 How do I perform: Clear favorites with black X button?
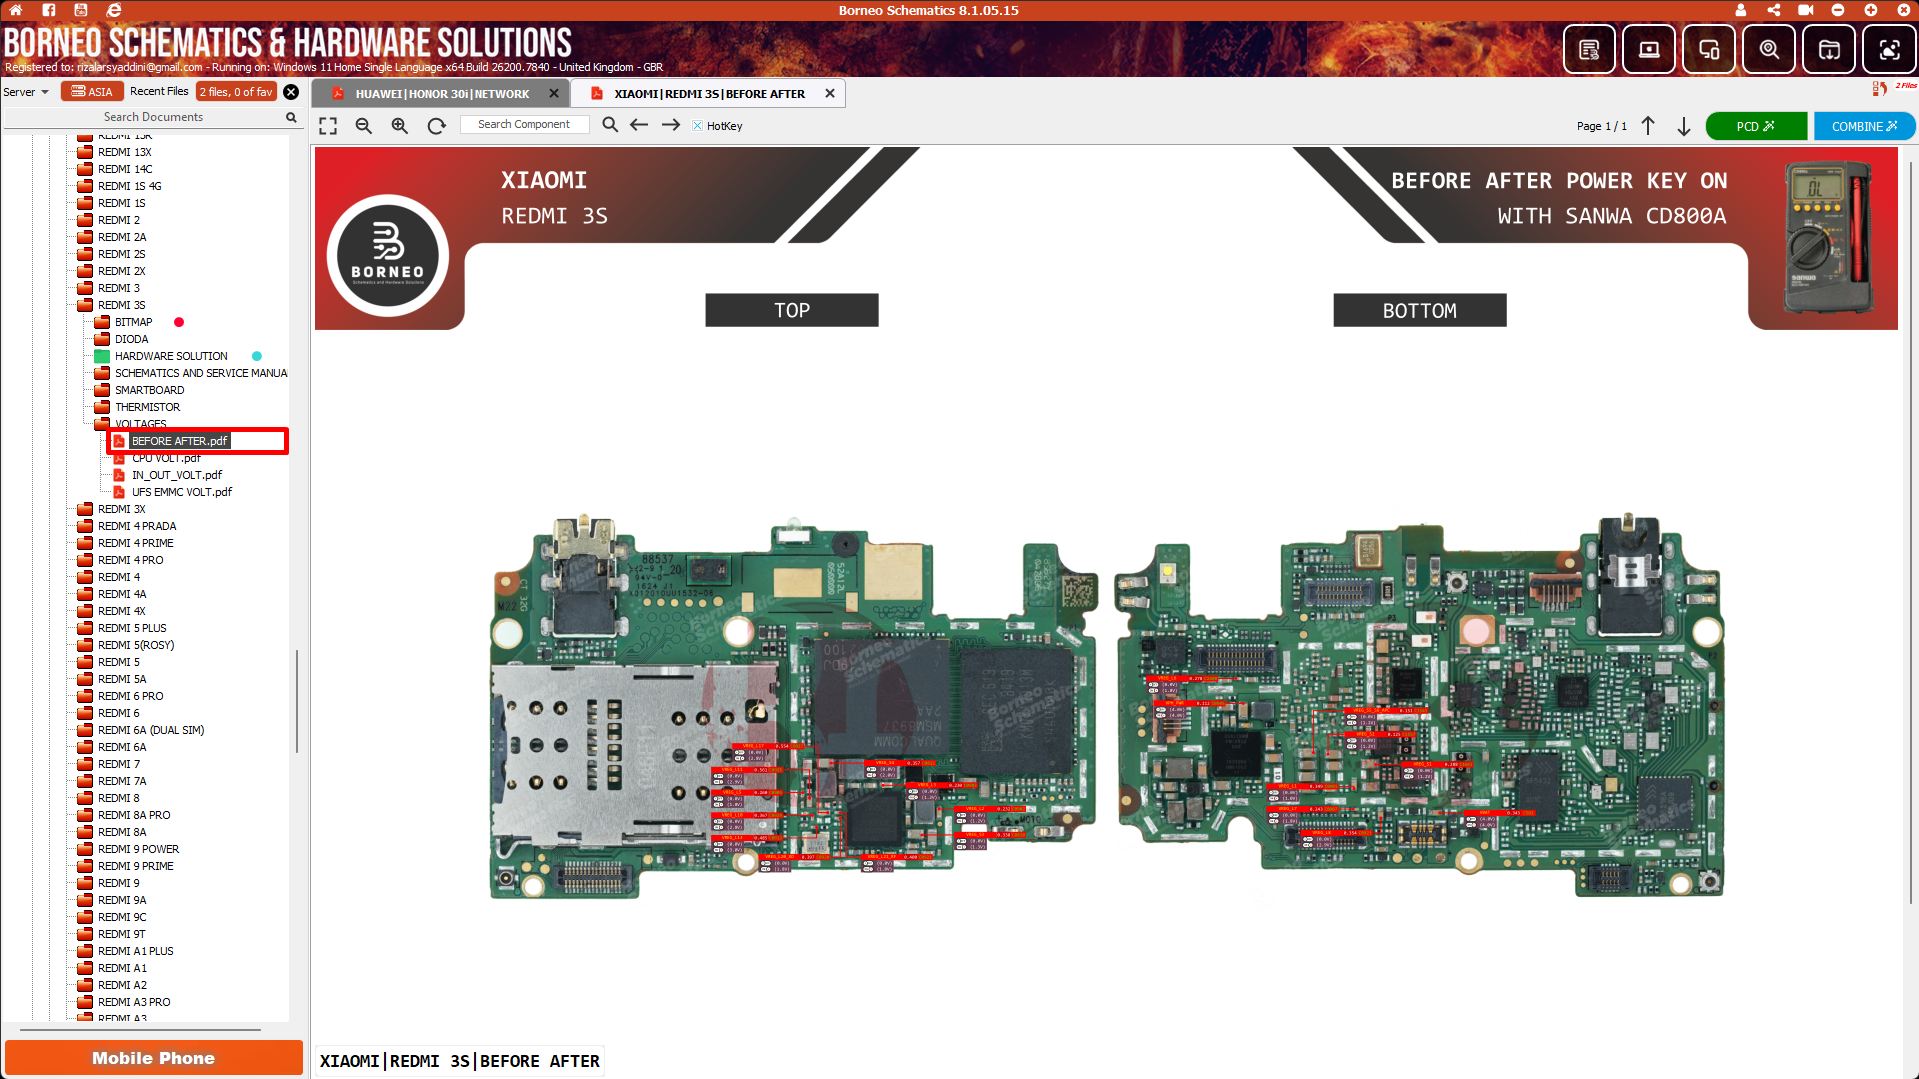(291, 92)
